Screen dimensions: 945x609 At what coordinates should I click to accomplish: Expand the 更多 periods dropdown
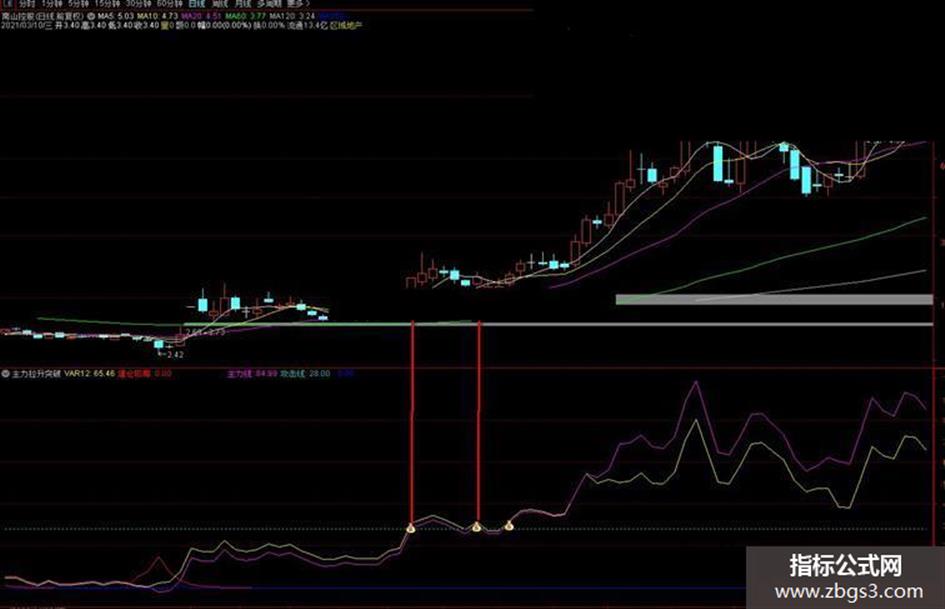pyautogui.click(x=300, y=4)
